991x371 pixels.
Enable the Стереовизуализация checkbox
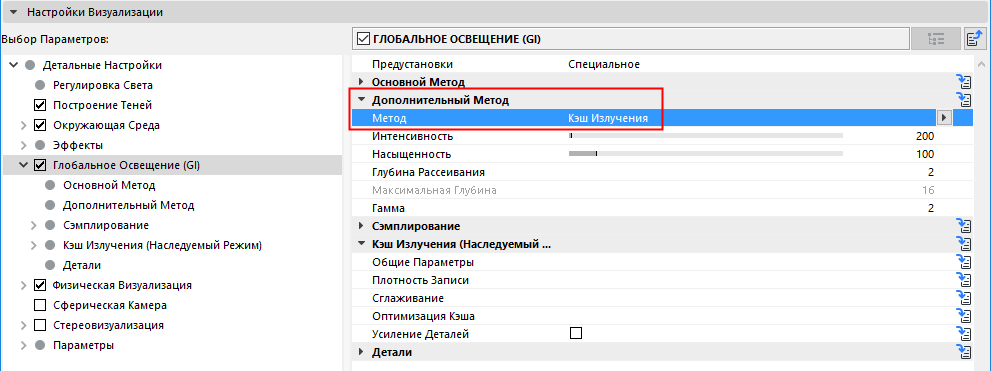coord(40,325)
